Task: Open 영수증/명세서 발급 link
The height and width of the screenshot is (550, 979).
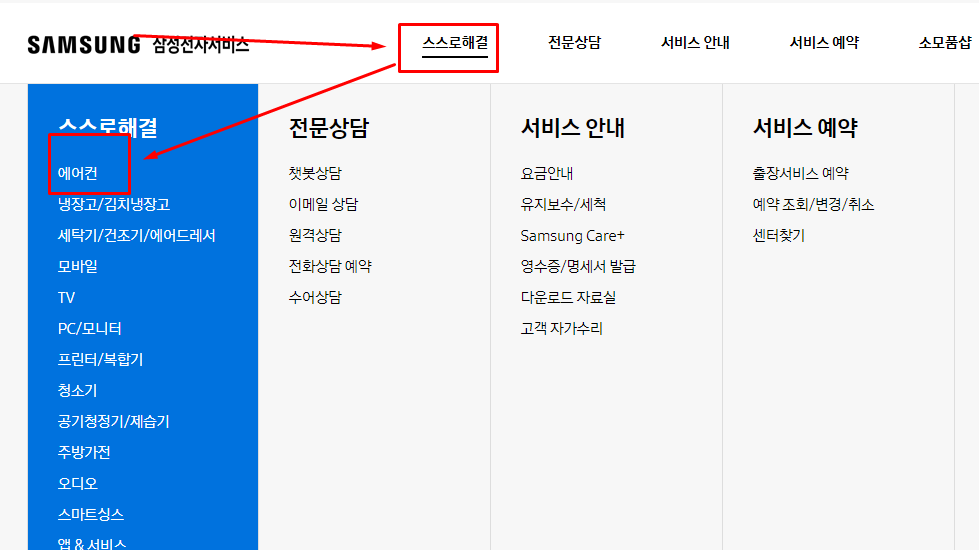Action: [578, 267]
